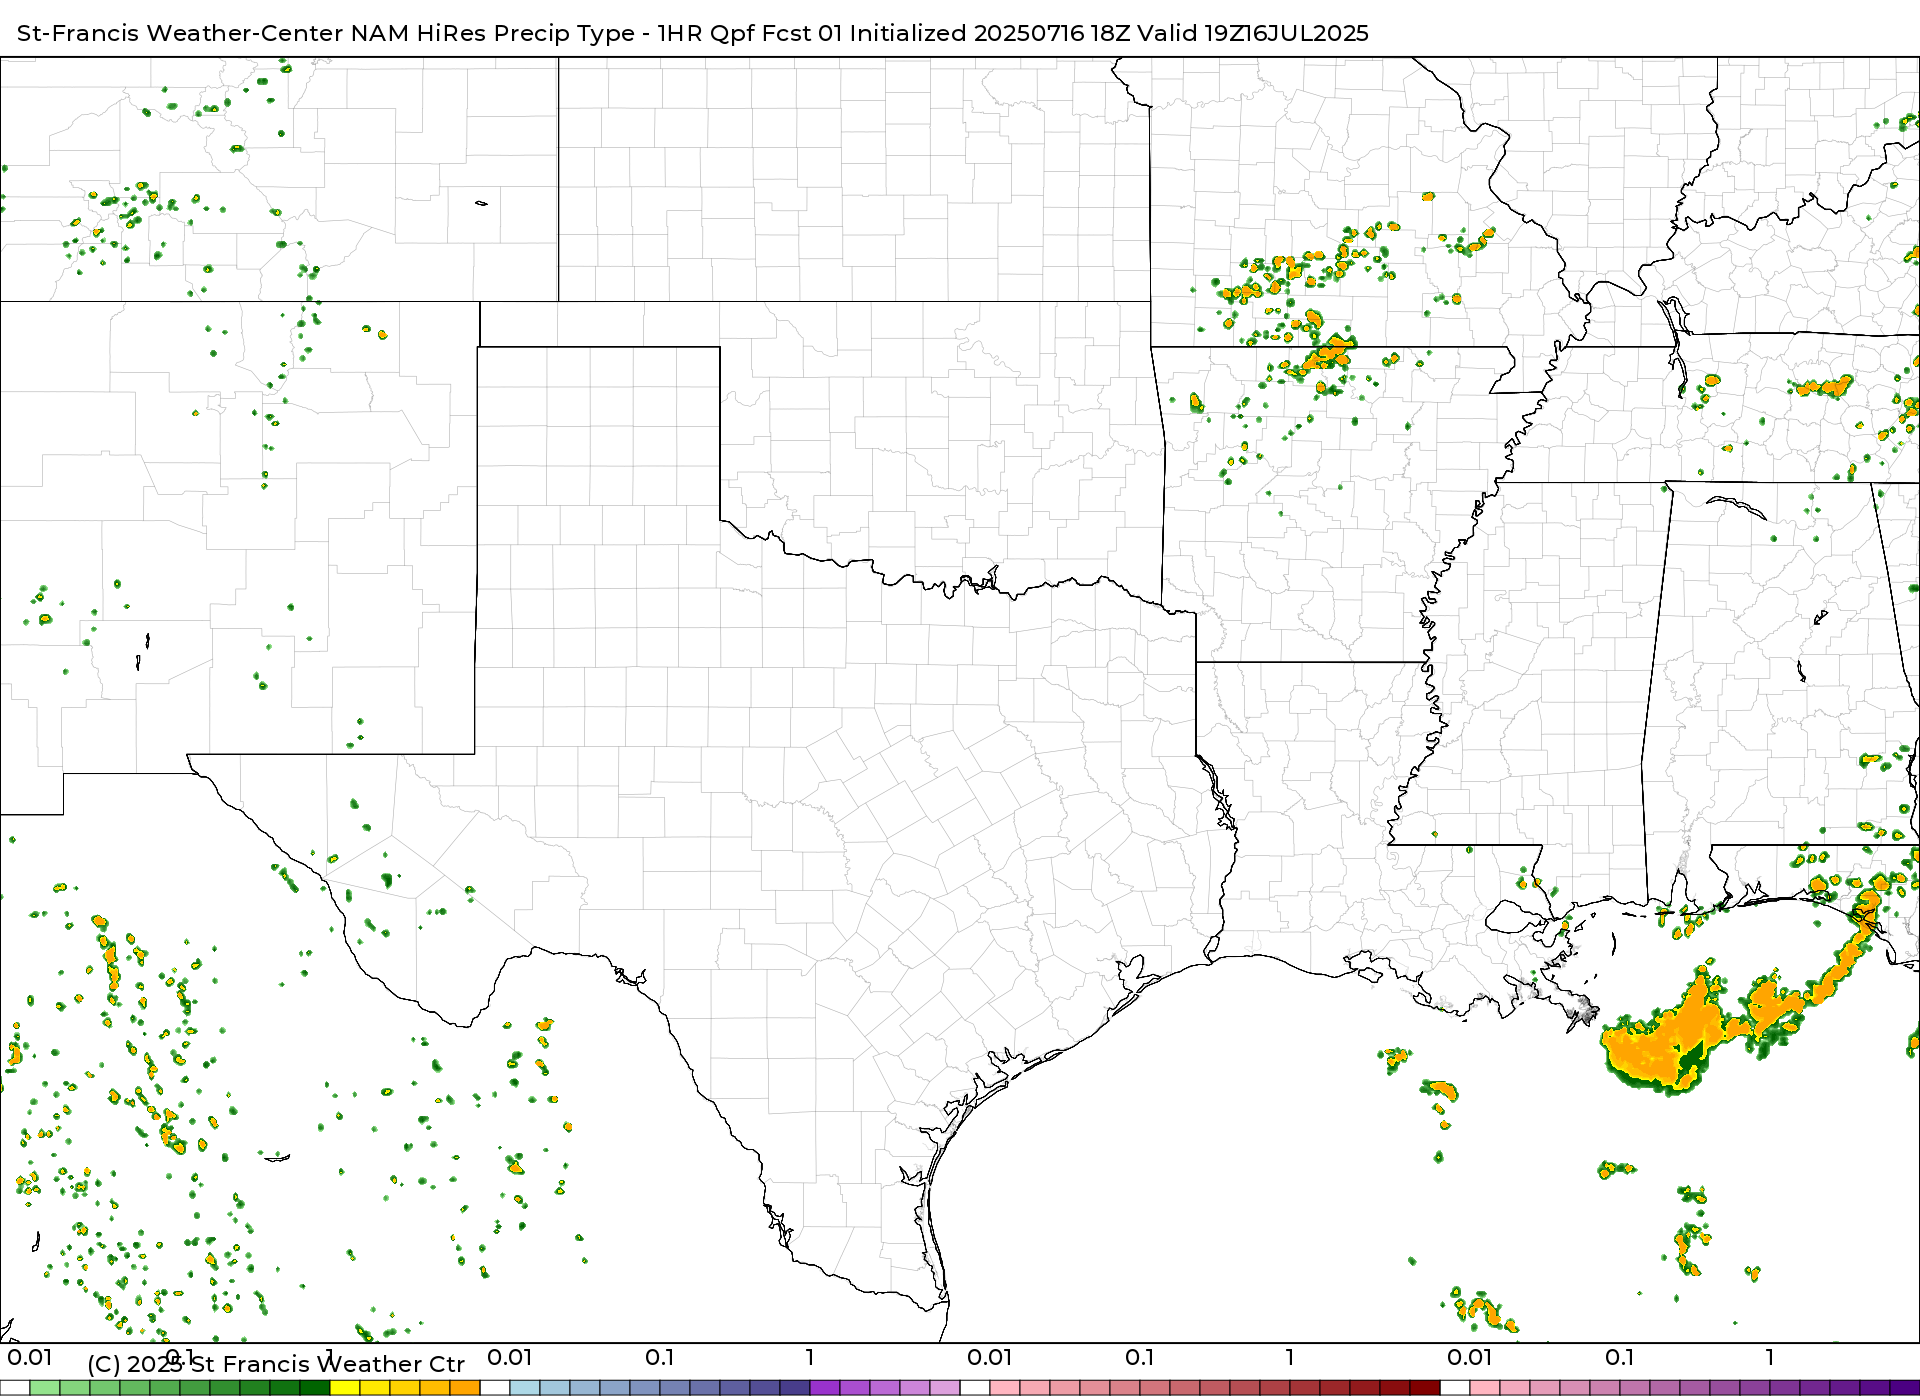Click the '0.1' label above the pink-purple scale
Screen dimensions: 1920x1400
[1619, 1357]
